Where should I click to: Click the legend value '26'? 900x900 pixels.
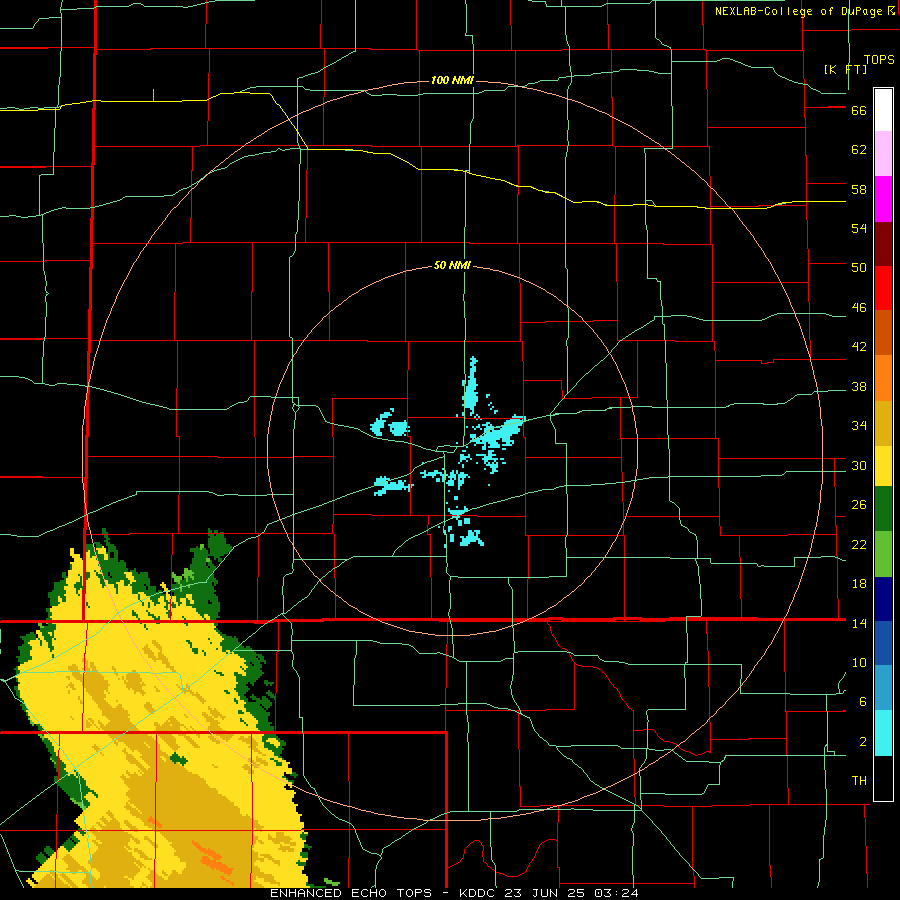coord(859,505)
